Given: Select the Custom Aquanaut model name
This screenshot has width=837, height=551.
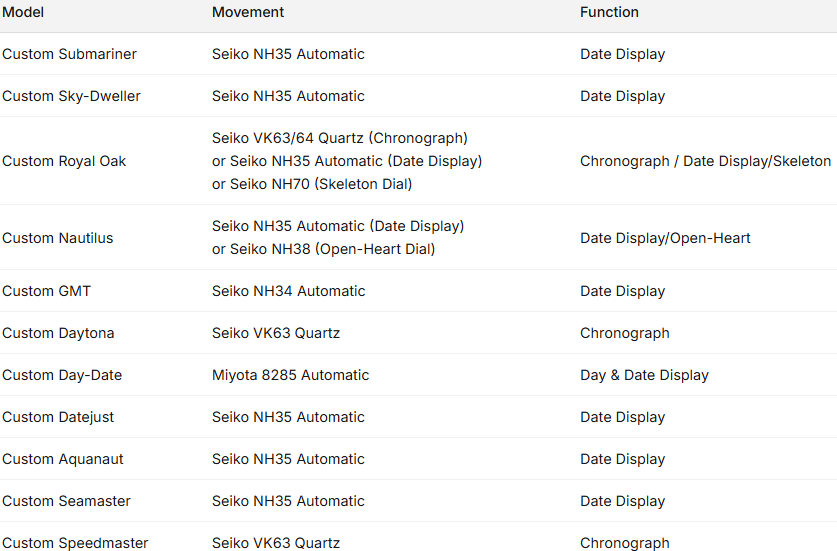Looking at the screenshot, I should (63, 459).
